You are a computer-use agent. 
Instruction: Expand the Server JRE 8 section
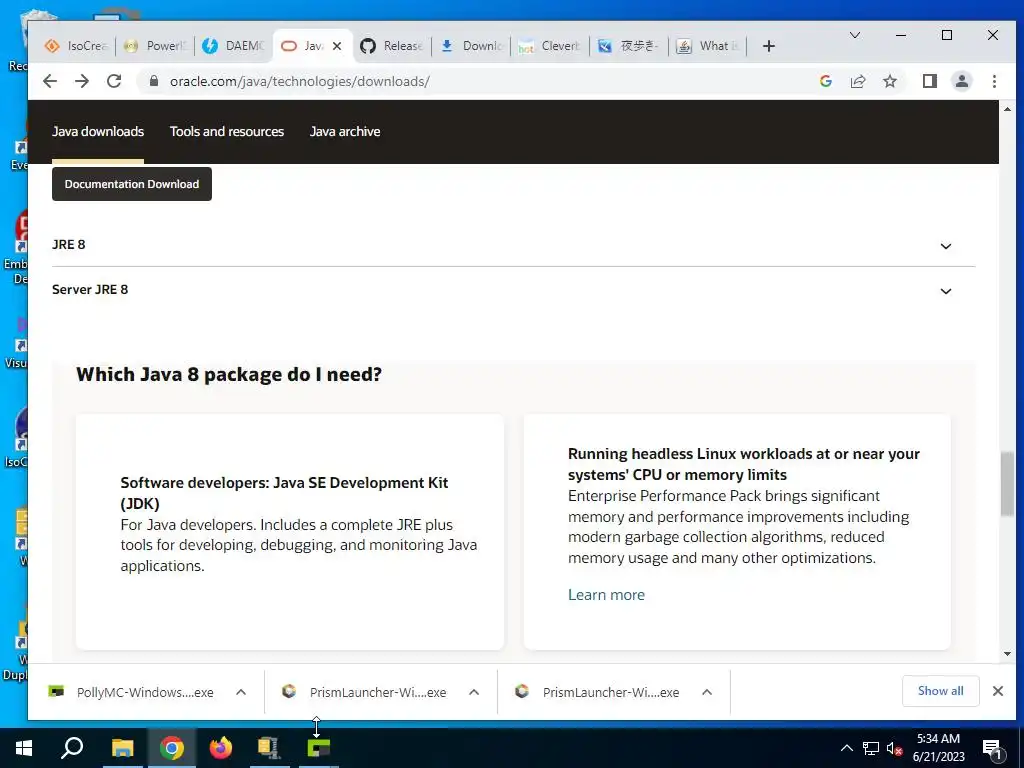tap(513, 290)
